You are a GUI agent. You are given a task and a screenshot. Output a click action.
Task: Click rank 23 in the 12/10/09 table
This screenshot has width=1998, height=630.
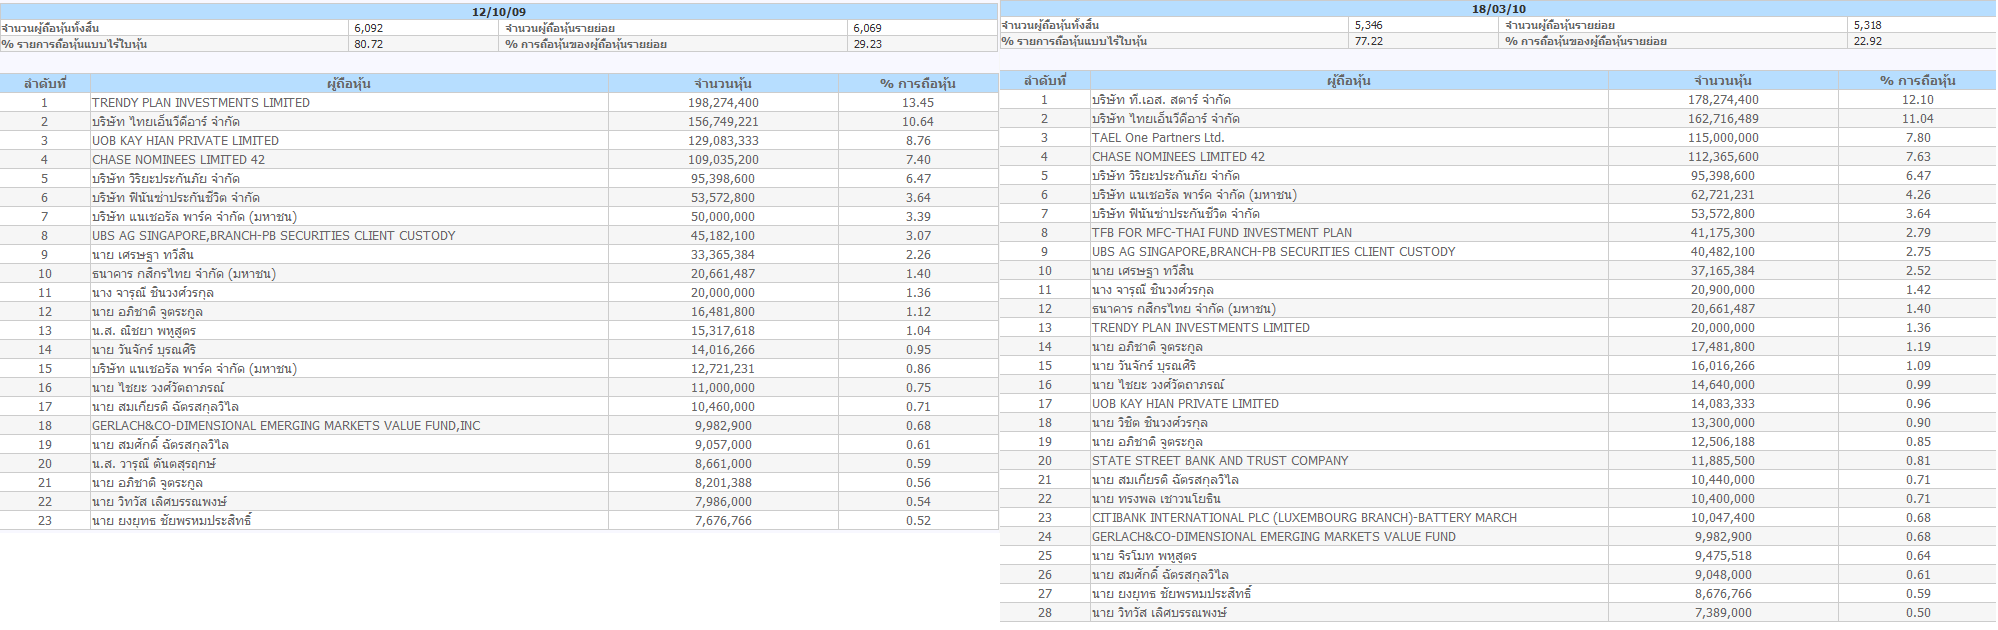tap(45, 521)
